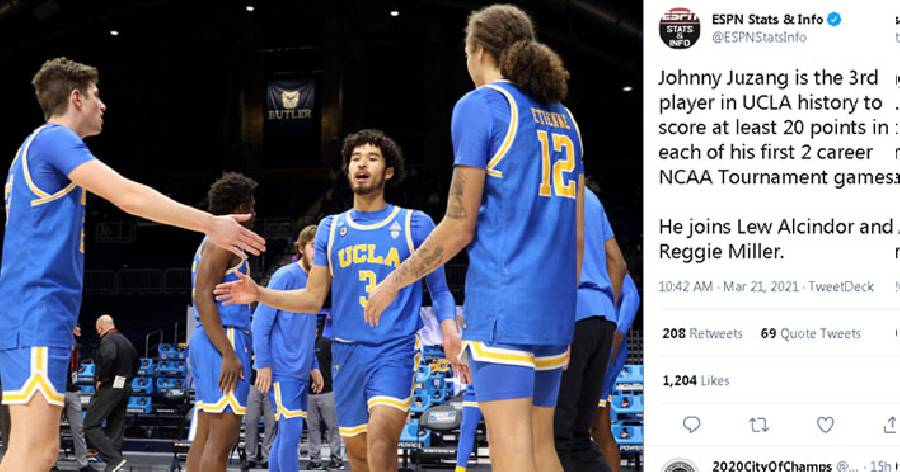The image size is (900, 472).
Task: Select the Johnny Juzang tweet text
Action: 778,165
